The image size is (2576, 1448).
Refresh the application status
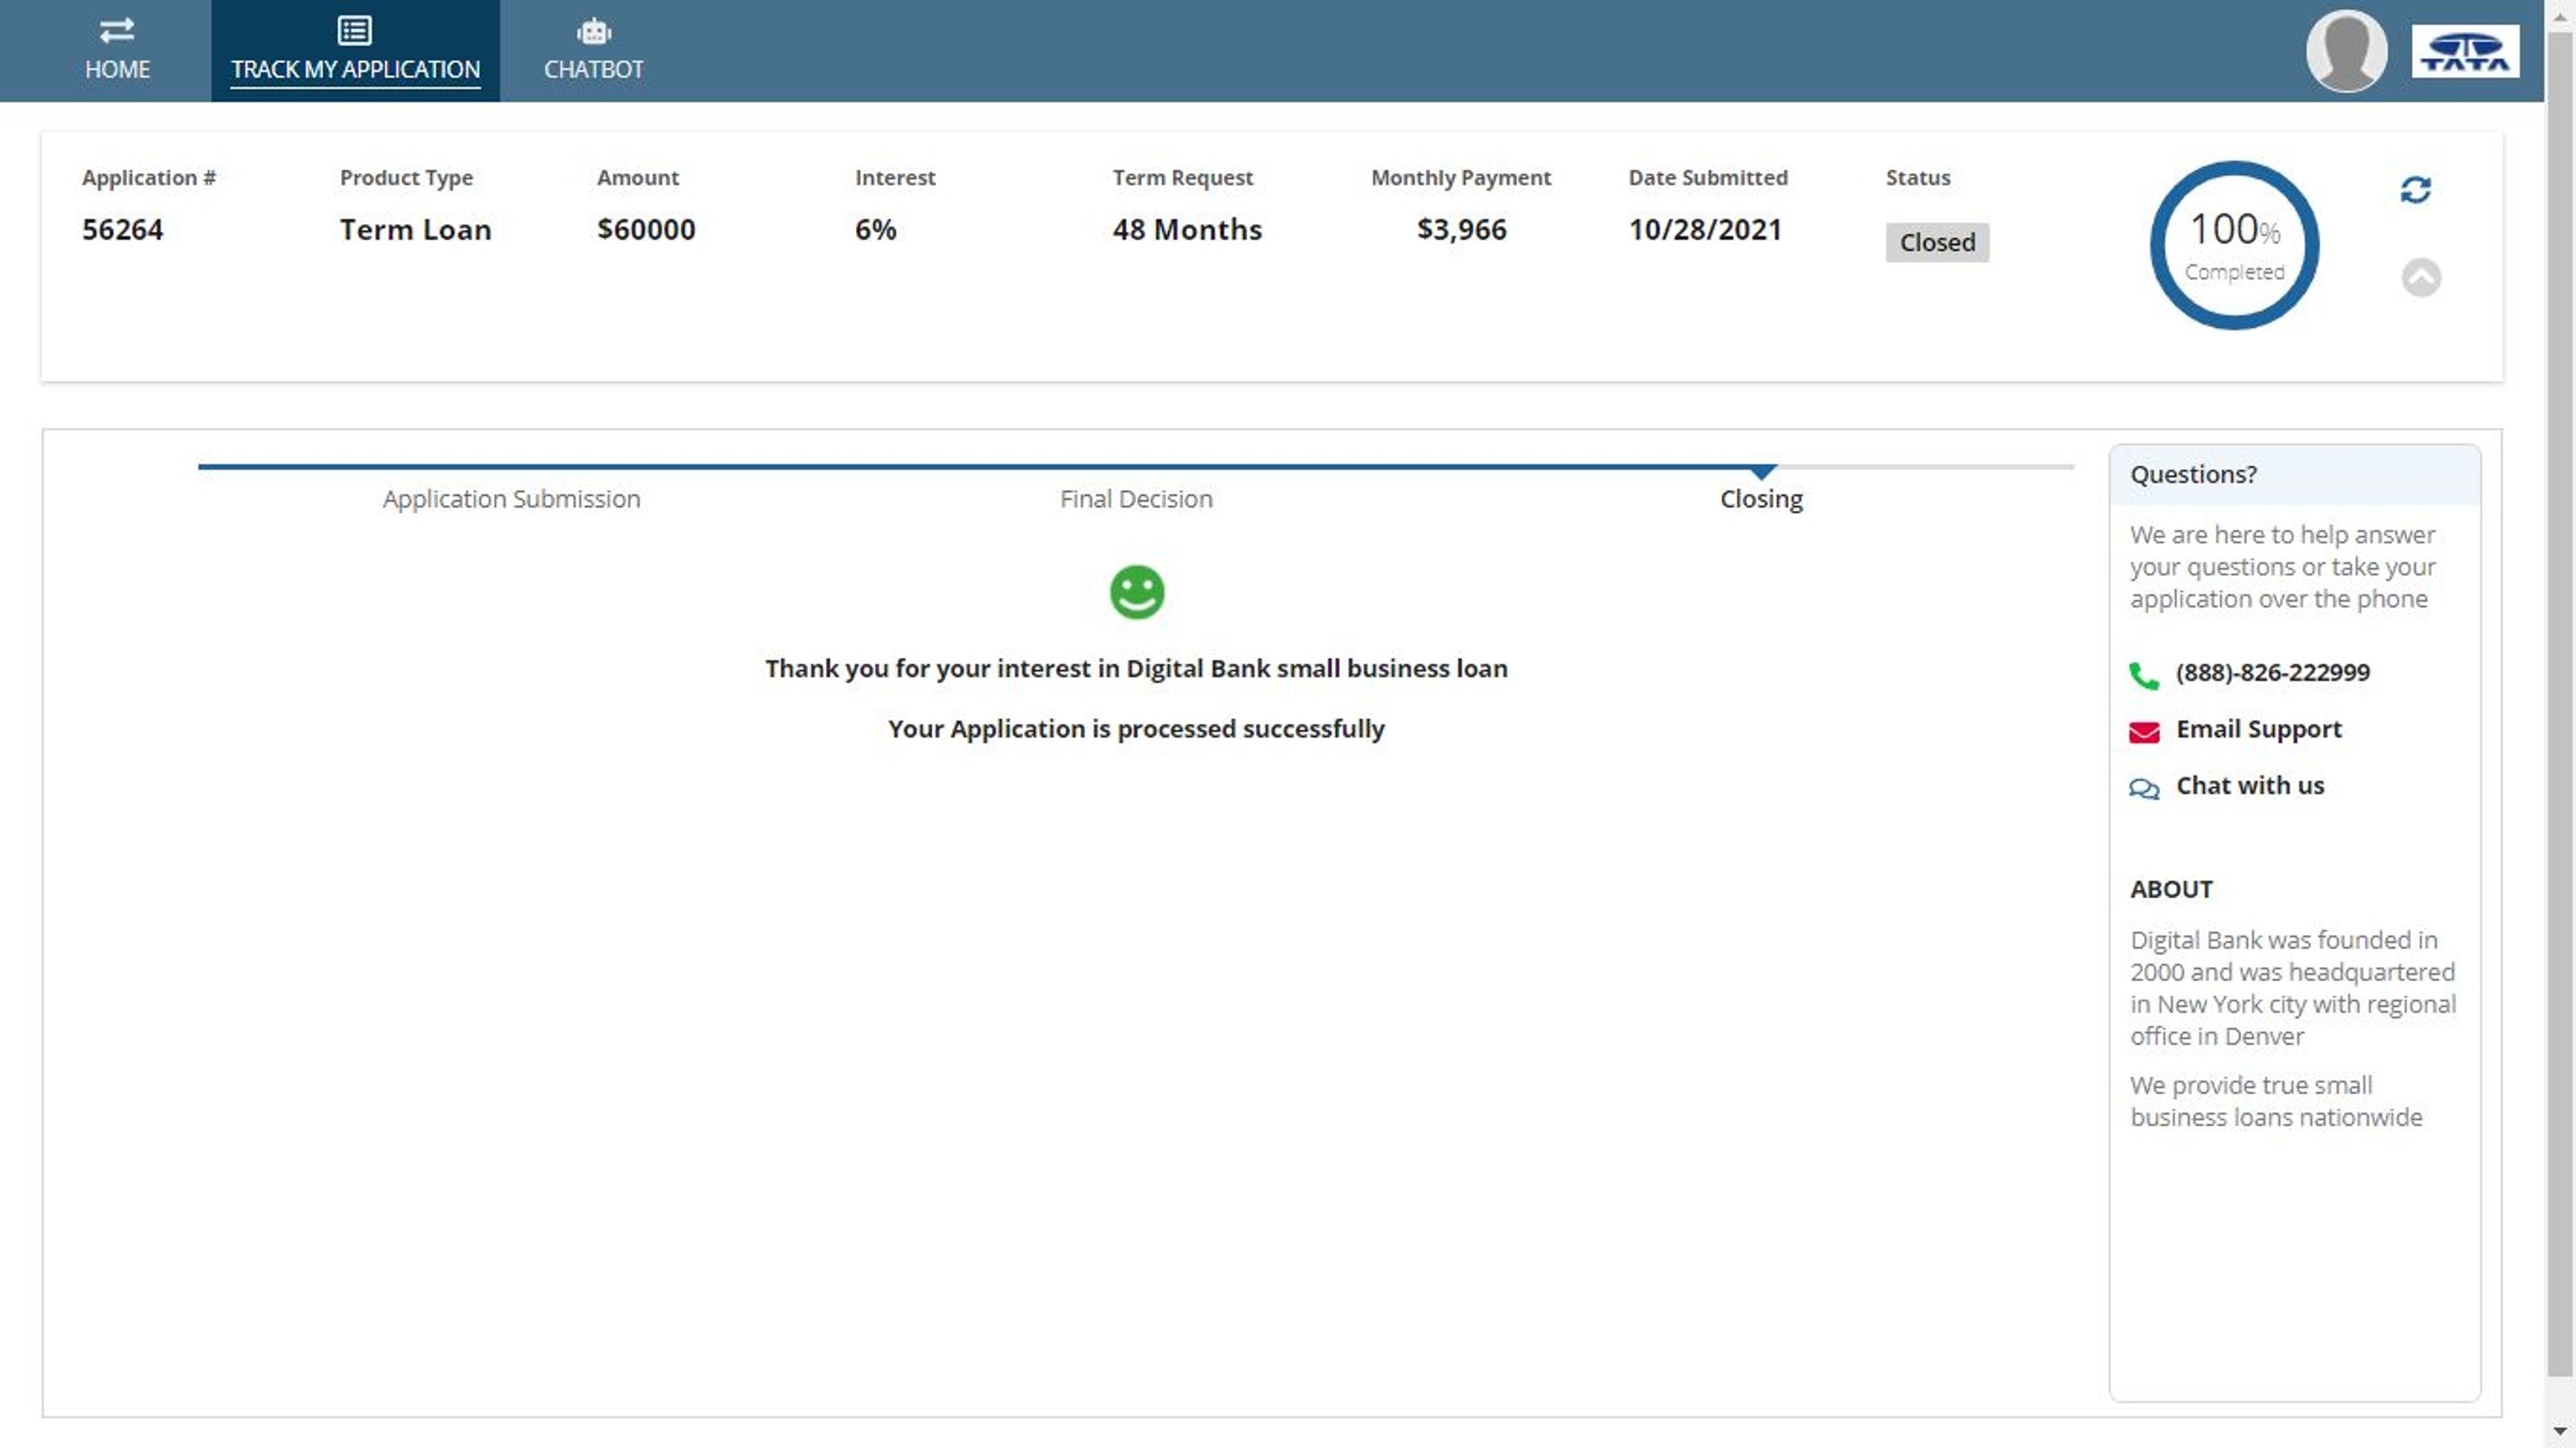pyautogui.click(x=2415, y=189)
